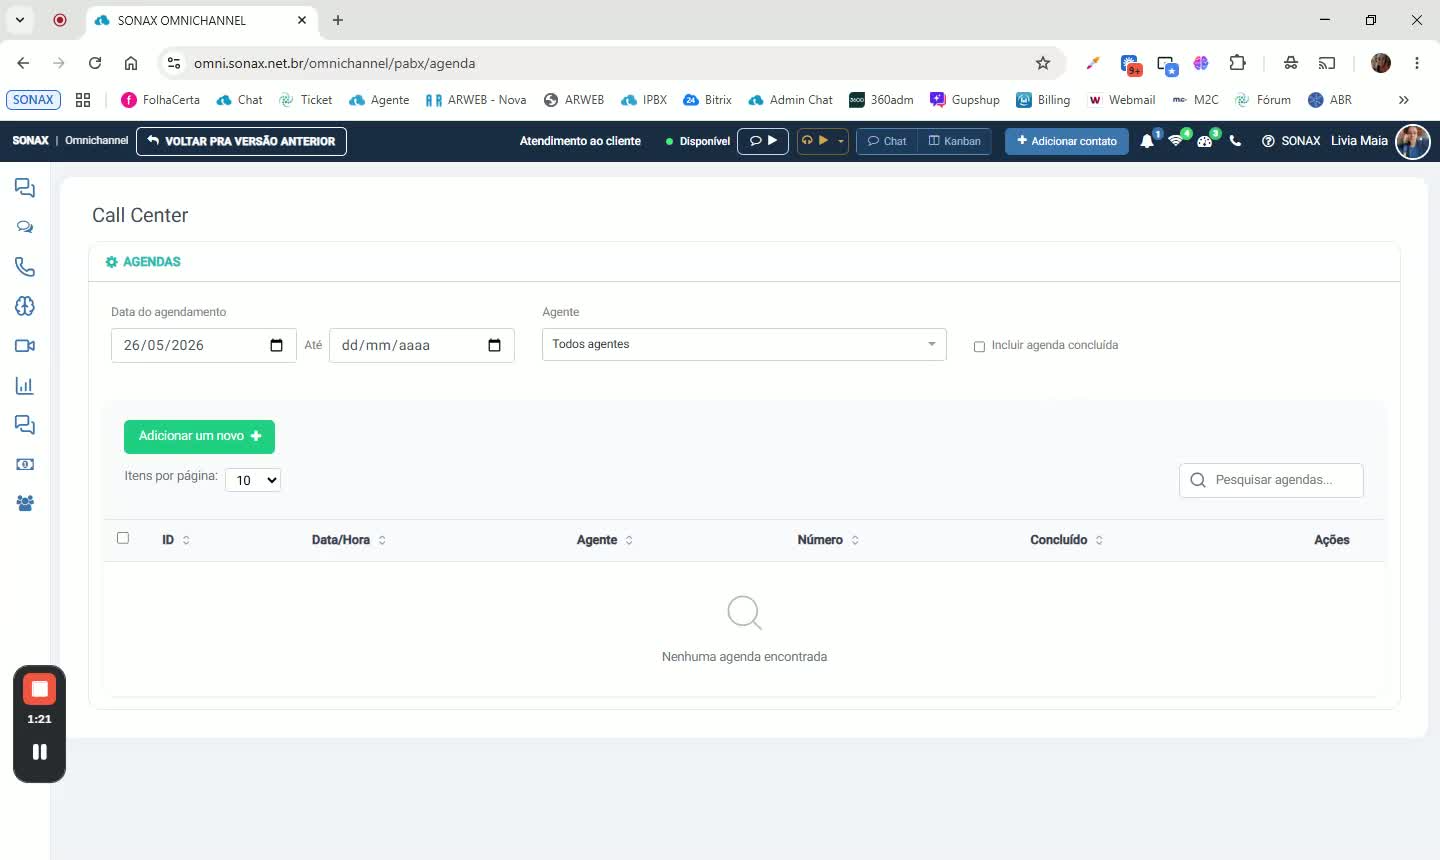Open the Webmail bookmark
Image resolution: width=1440 pixels, height=860 pixels.
point(1121,100)
